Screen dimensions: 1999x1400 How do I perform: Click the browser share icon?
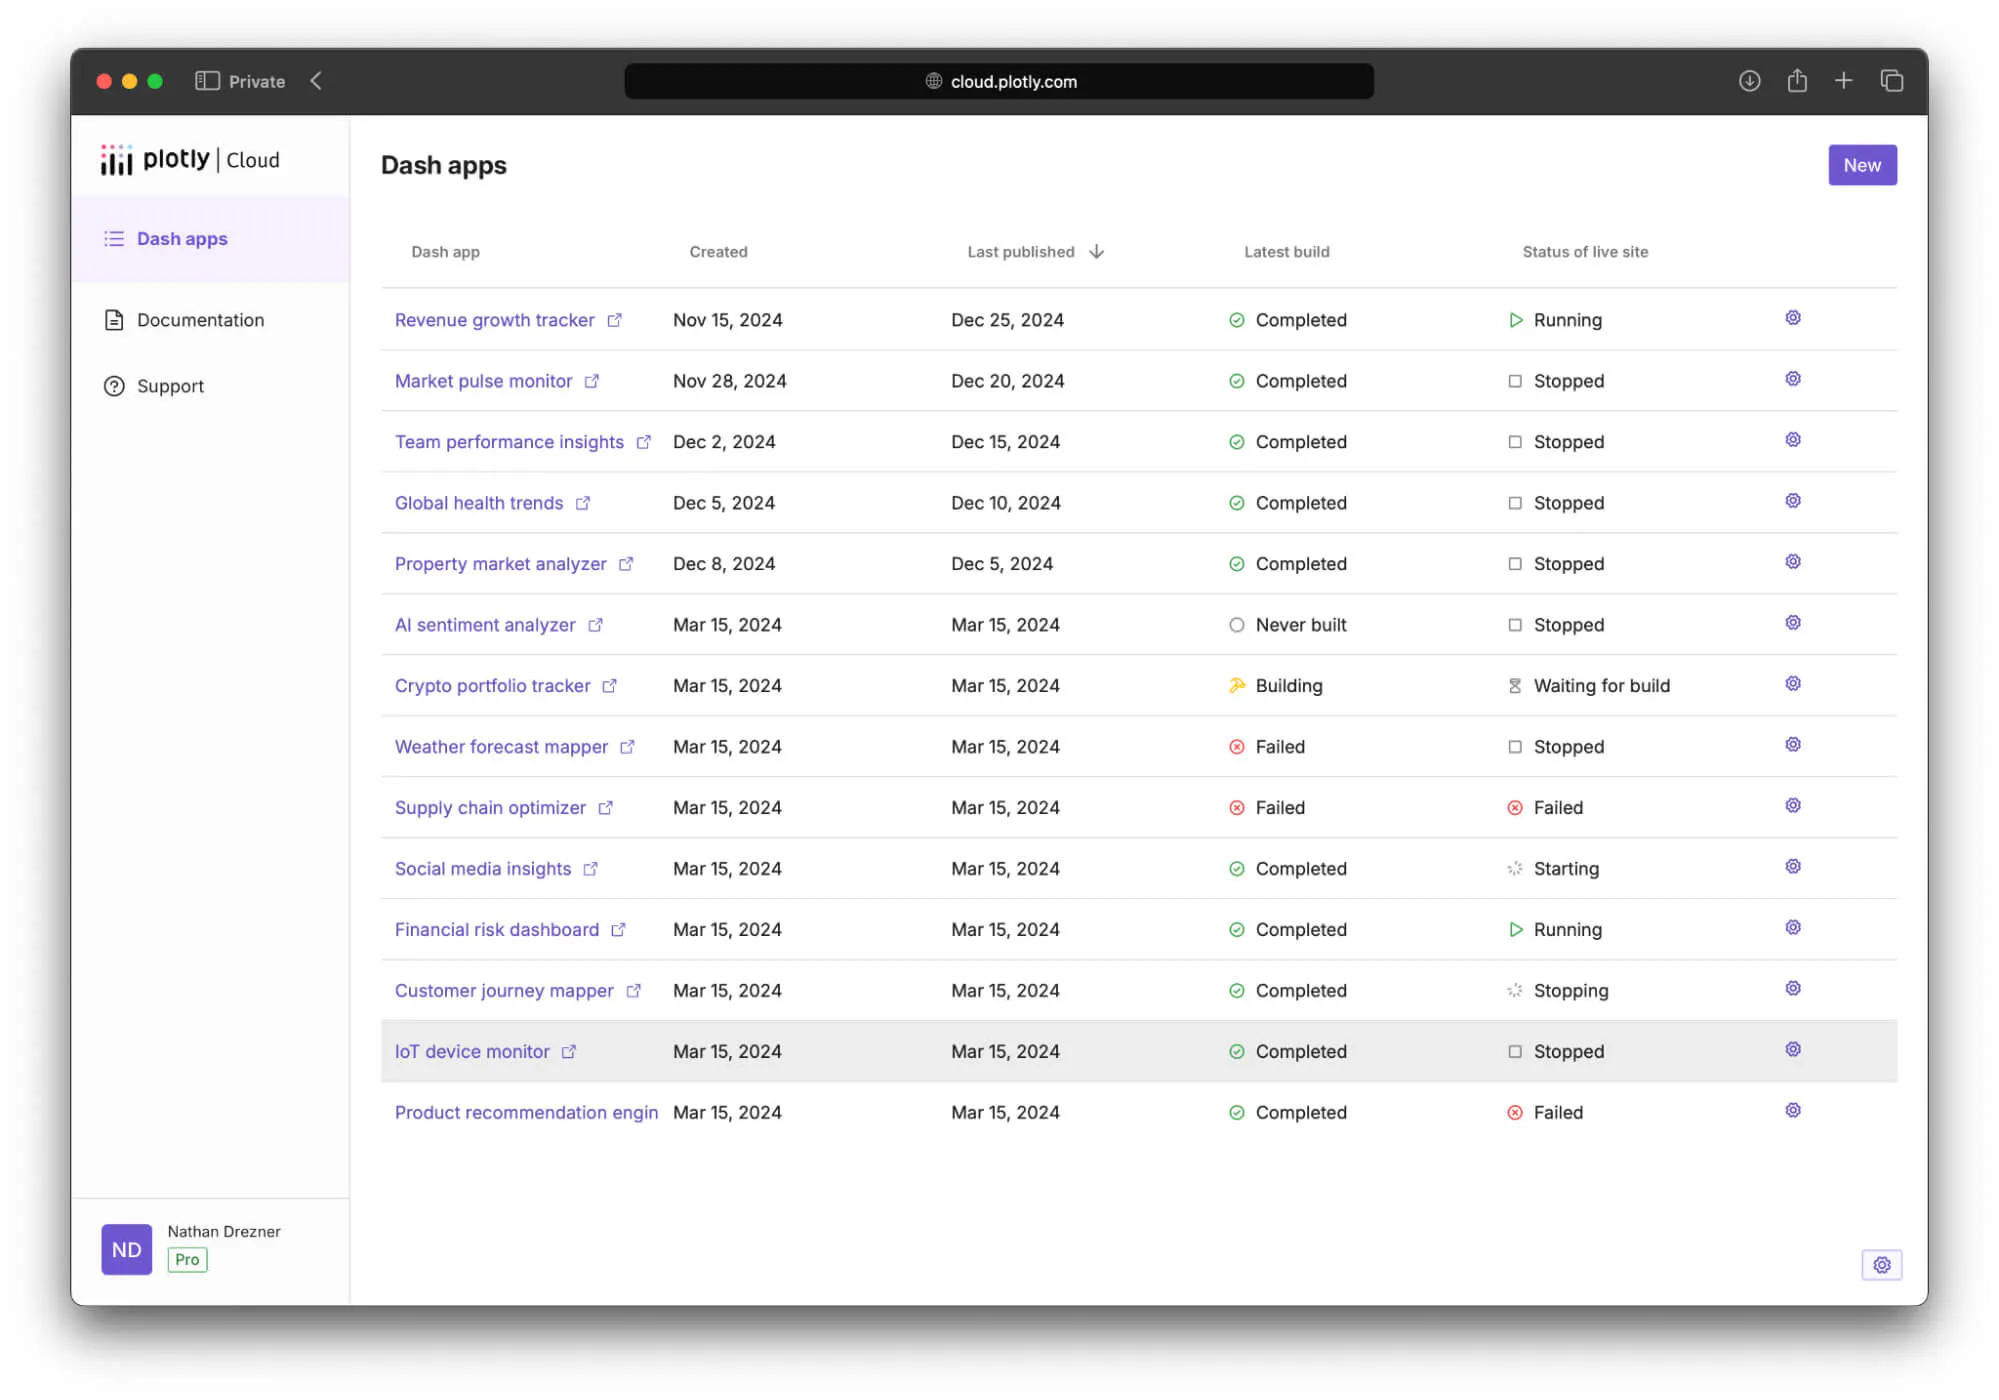point(1797,80)
